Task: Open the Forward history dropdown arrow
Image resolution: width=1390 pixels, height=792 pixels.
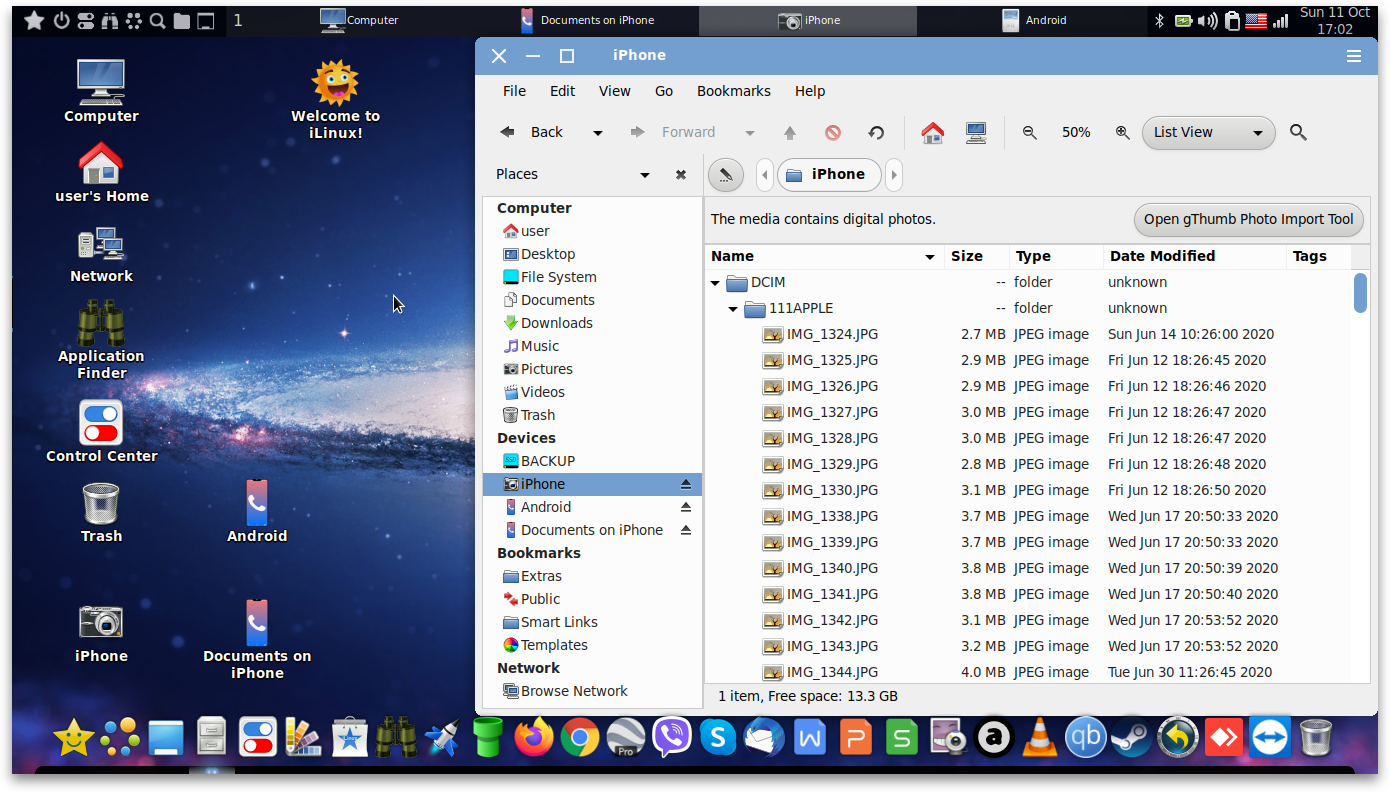Action: tap(749, 133)
